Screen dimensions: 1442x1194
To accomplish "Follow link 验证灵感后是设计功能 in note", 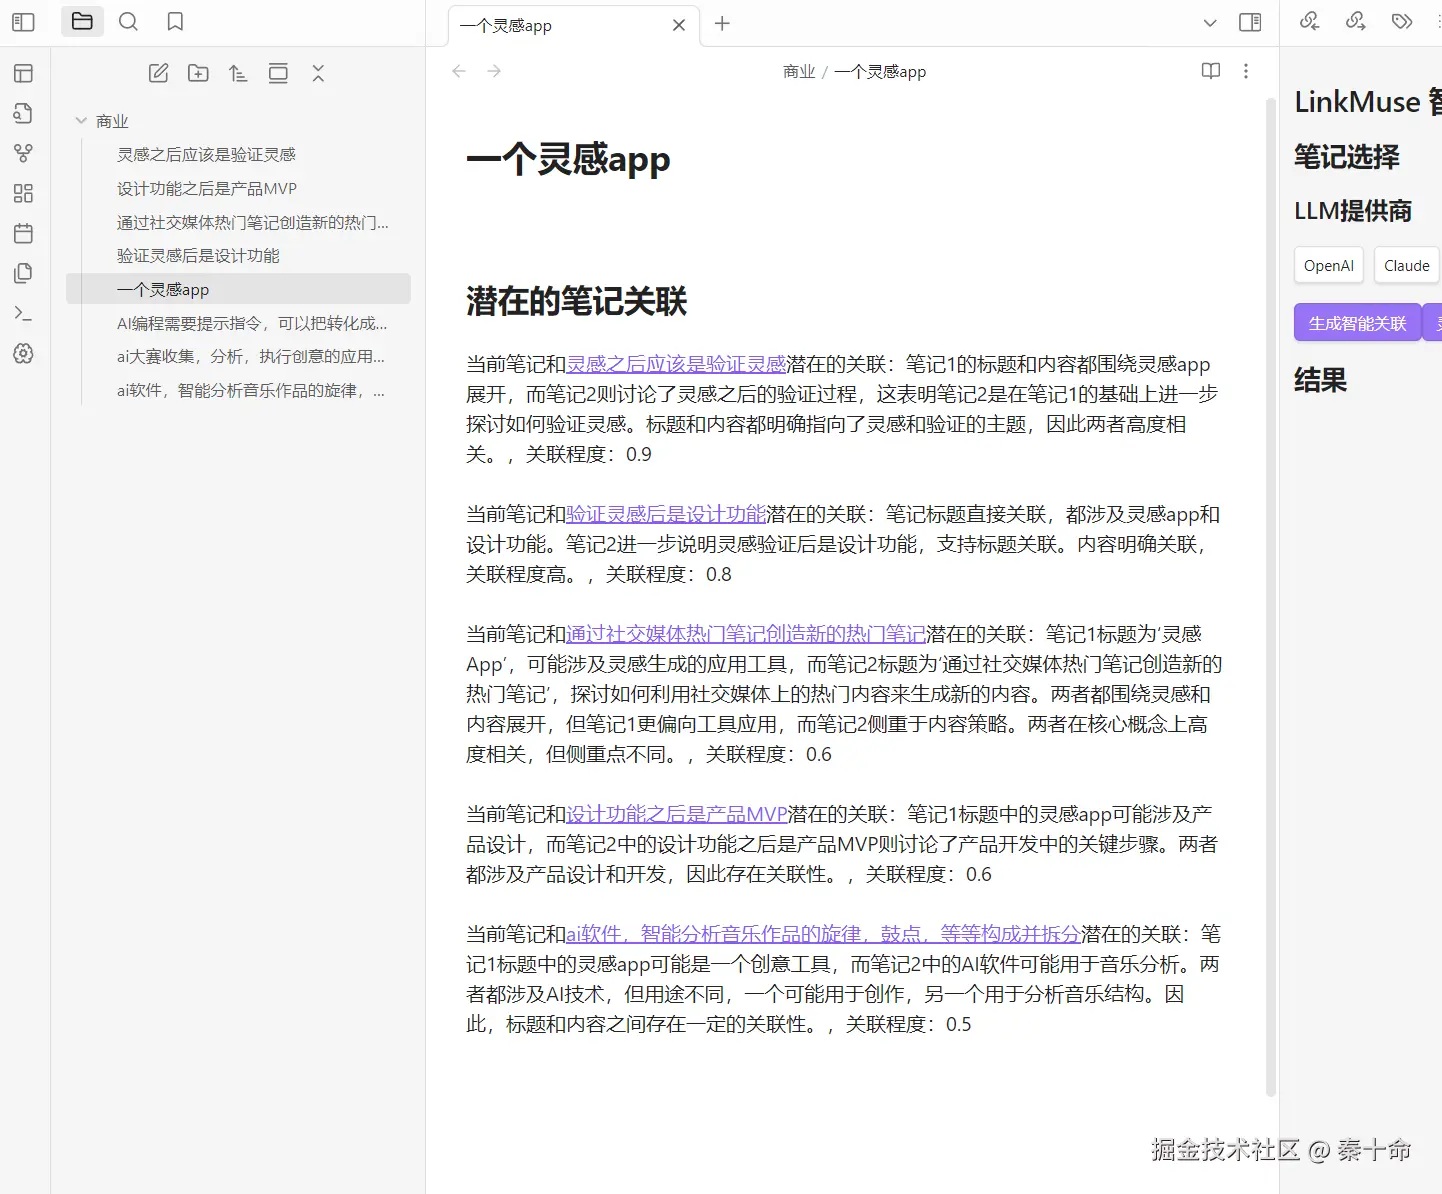I will (666, 514).
